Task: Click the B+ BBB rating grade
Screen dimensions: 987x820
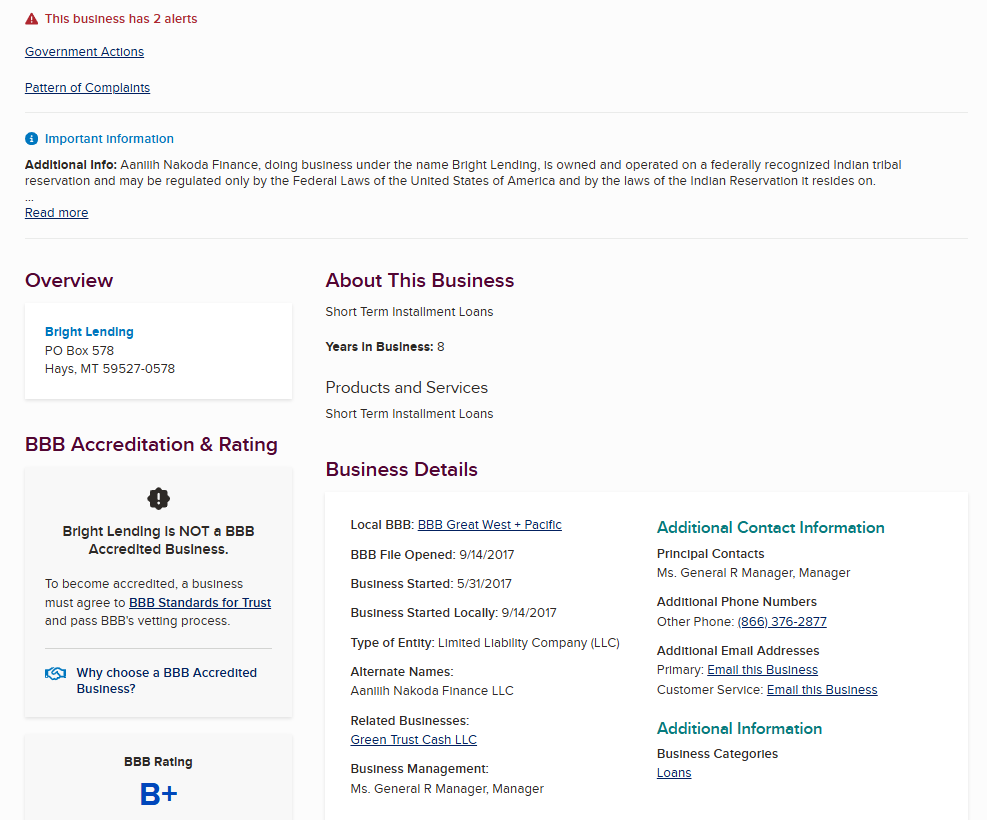Action: tap(159, 794)
